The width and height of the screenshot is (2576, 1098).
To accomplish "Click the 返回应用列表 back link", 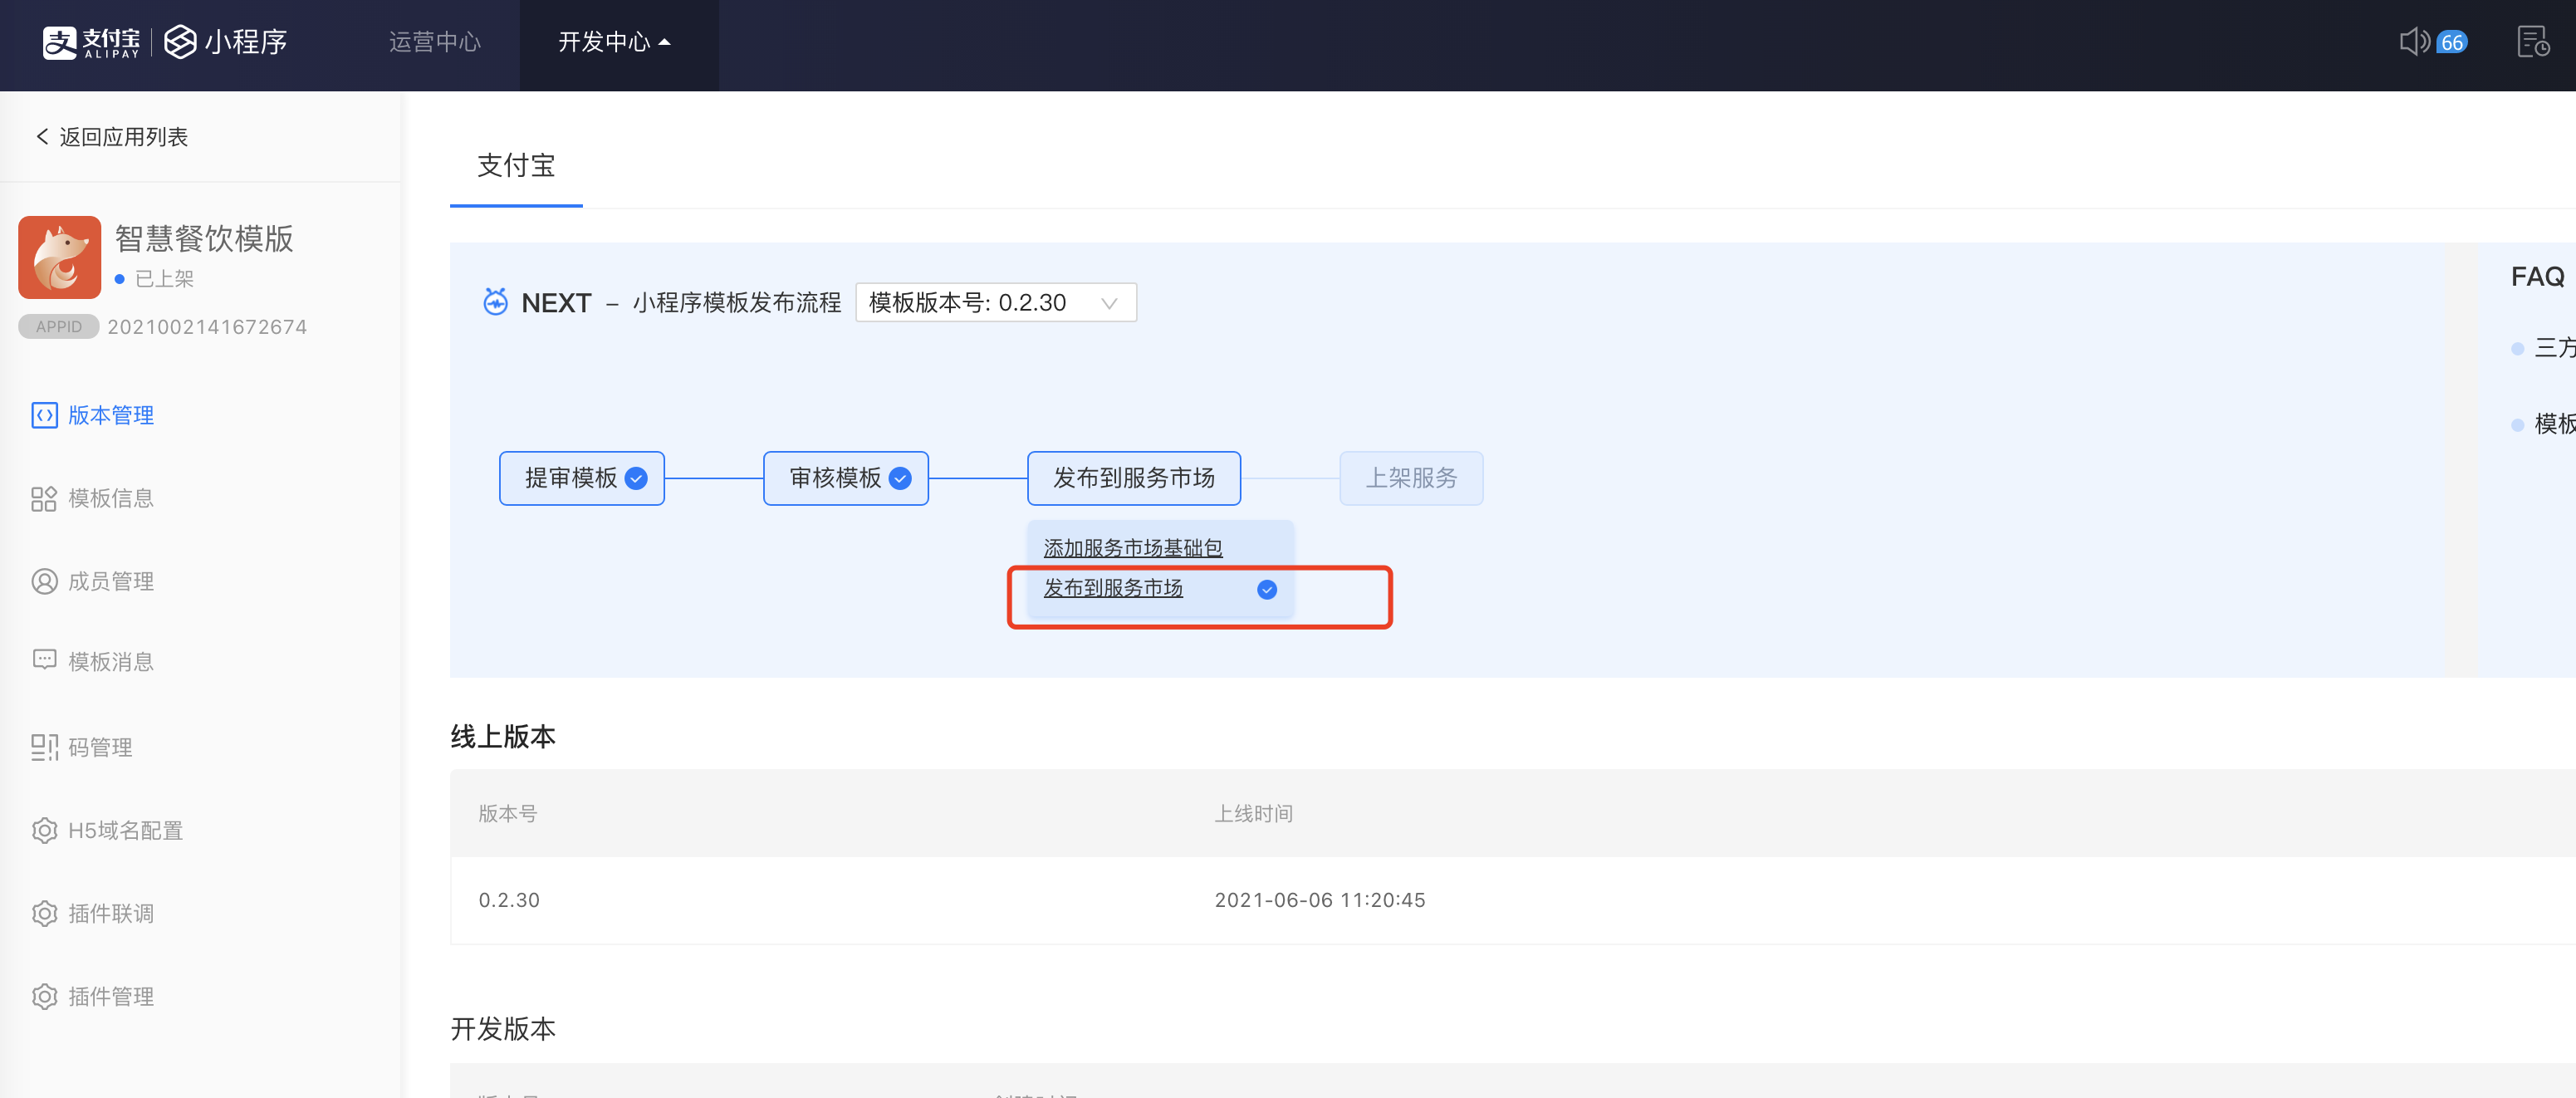I will [113, 137].
